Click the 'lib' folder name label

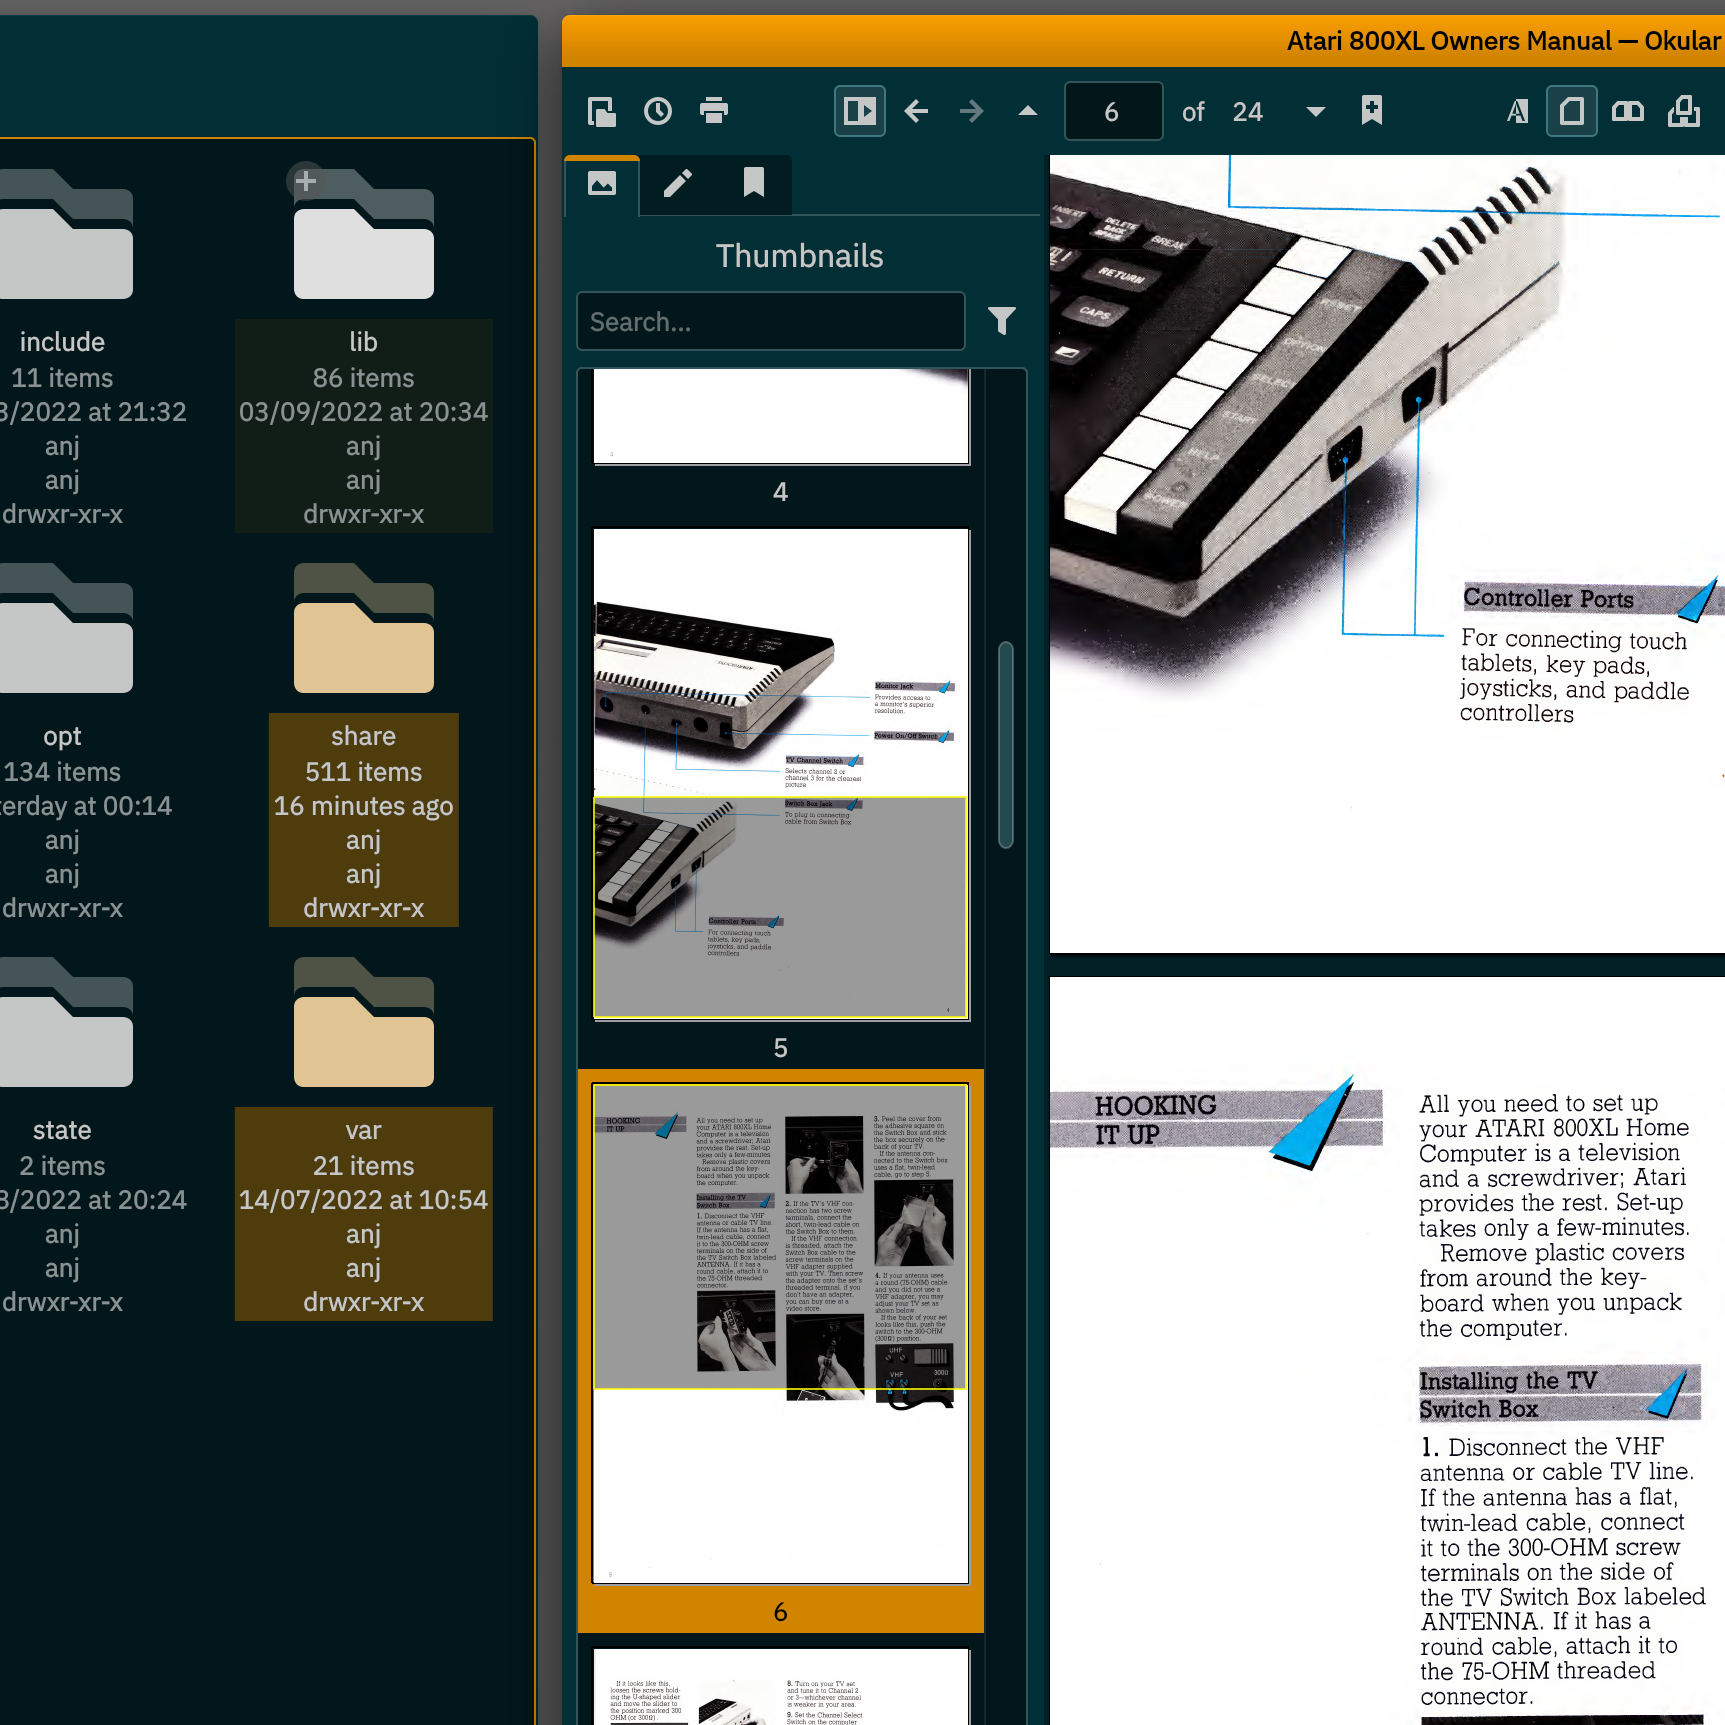364,342
